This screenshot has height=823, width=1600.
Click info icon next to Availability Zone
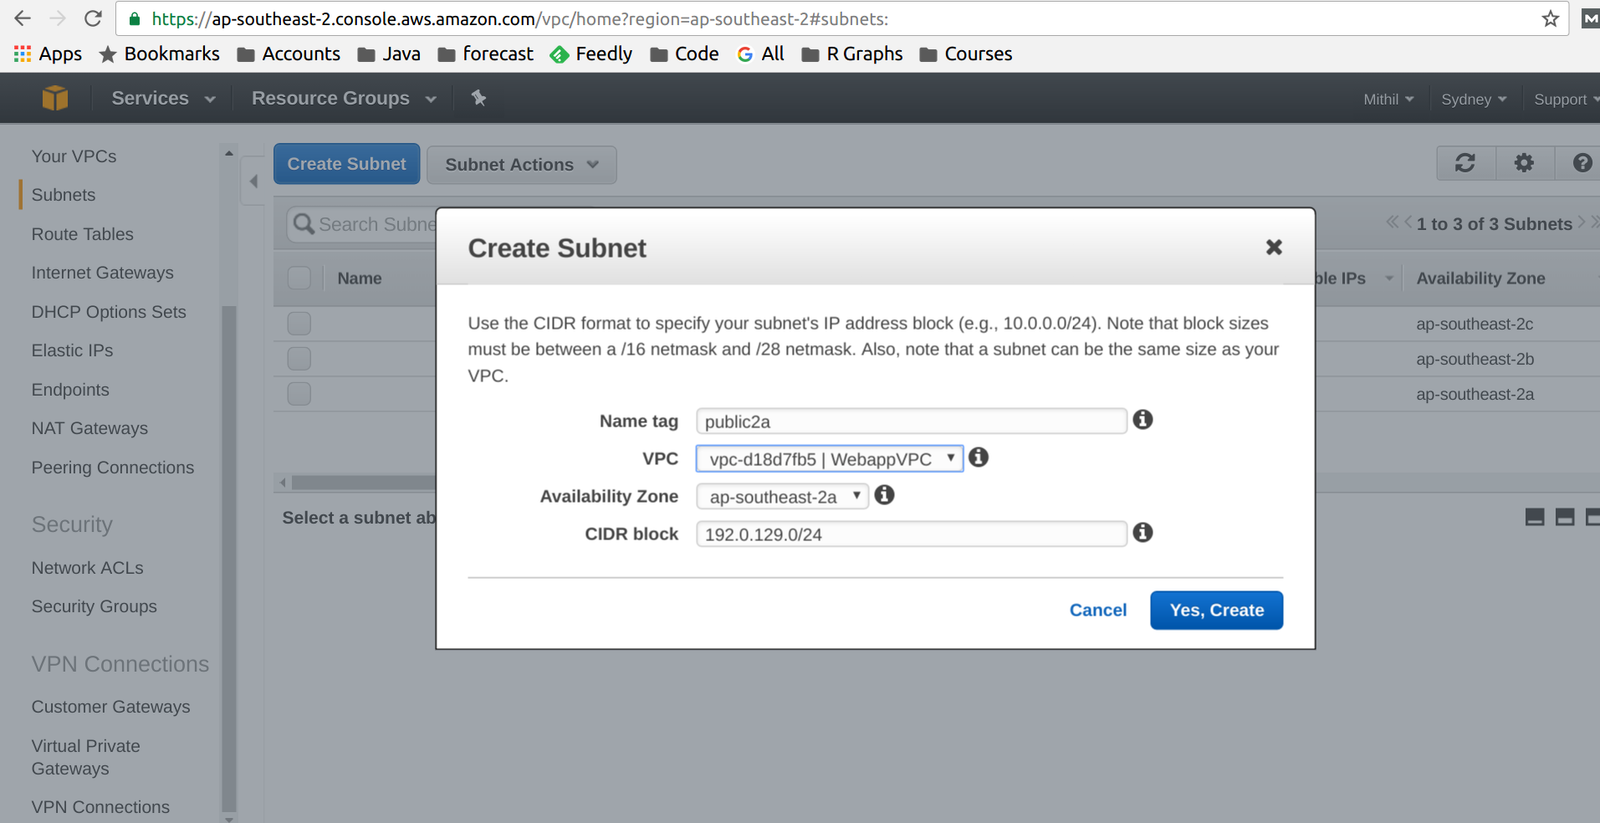(885, 495)
